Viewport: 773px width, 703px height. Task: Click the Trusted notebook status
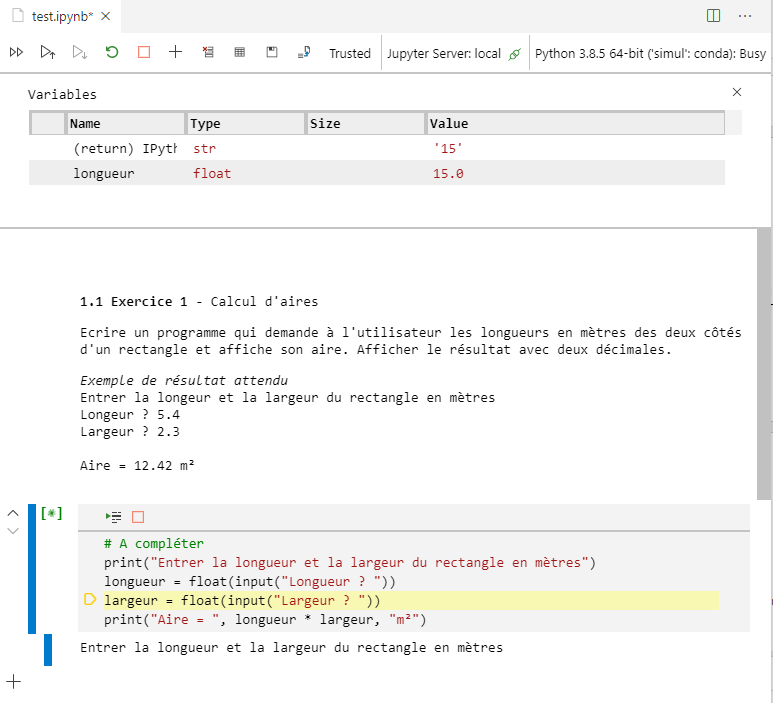click(x=350, y=53)
